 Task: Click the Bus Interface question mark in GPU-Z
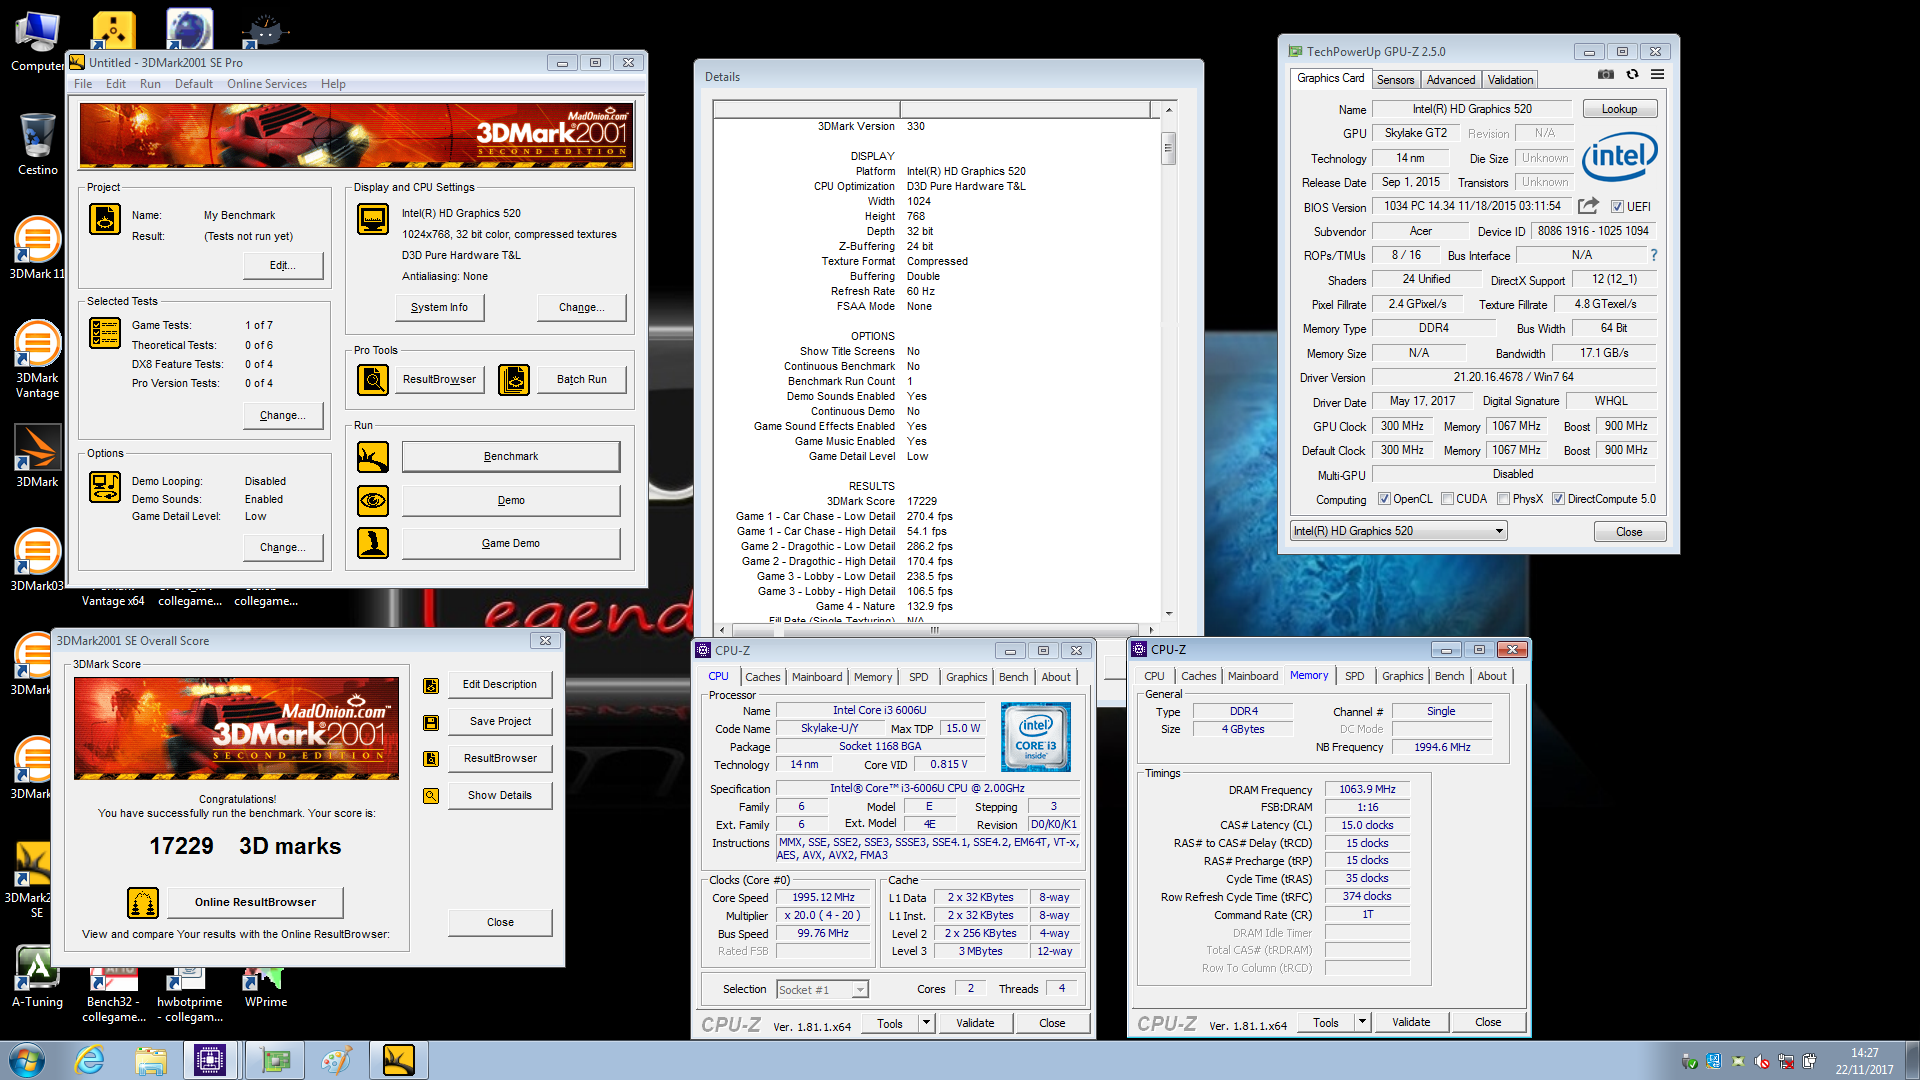pos(1653,255)
